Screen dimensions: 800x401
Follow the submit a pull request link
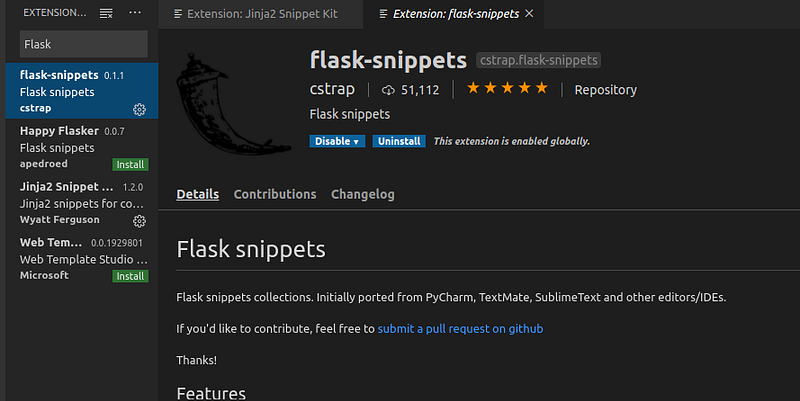[x=460, y=329]
